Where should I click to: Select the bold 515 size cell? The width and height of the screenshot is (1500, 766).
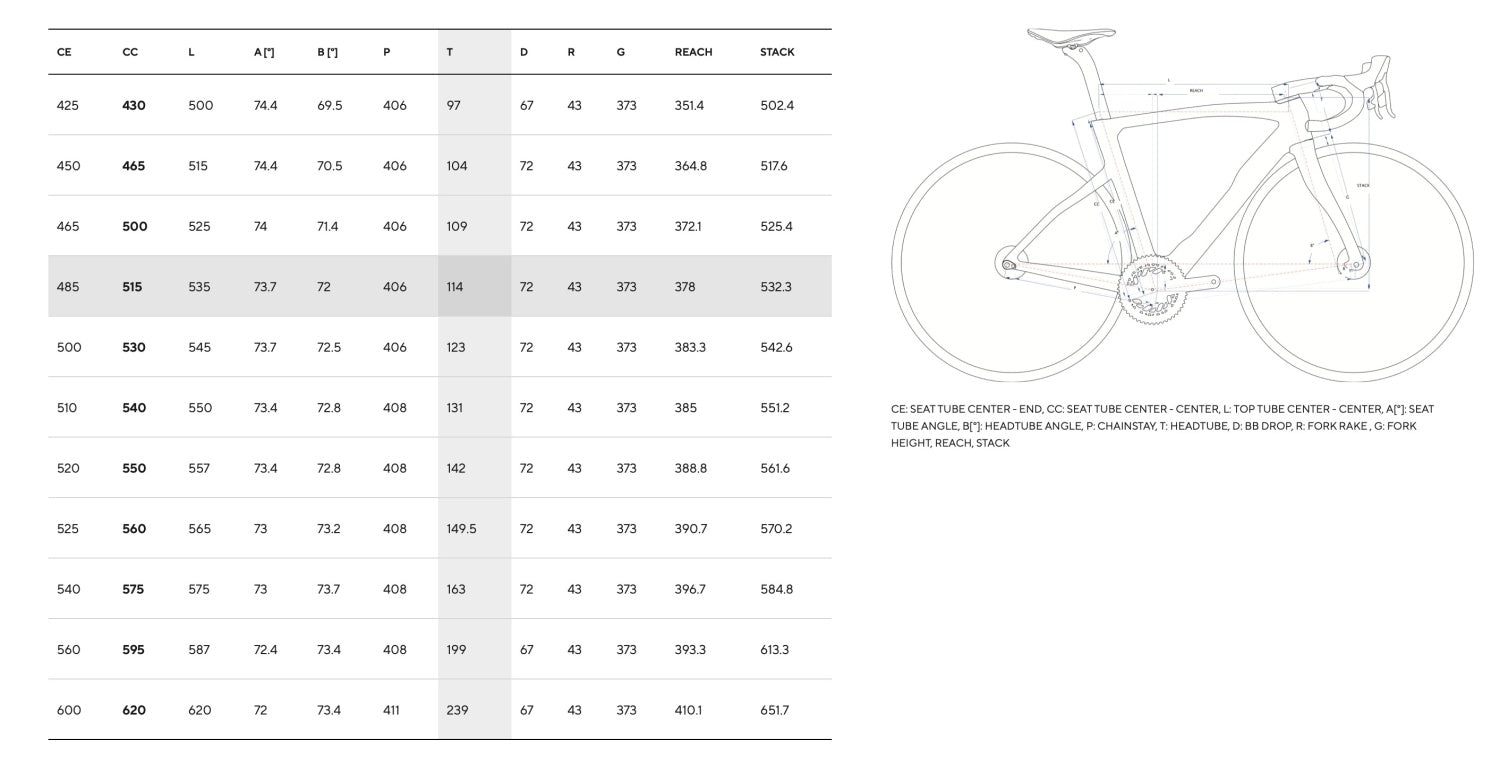132,287
